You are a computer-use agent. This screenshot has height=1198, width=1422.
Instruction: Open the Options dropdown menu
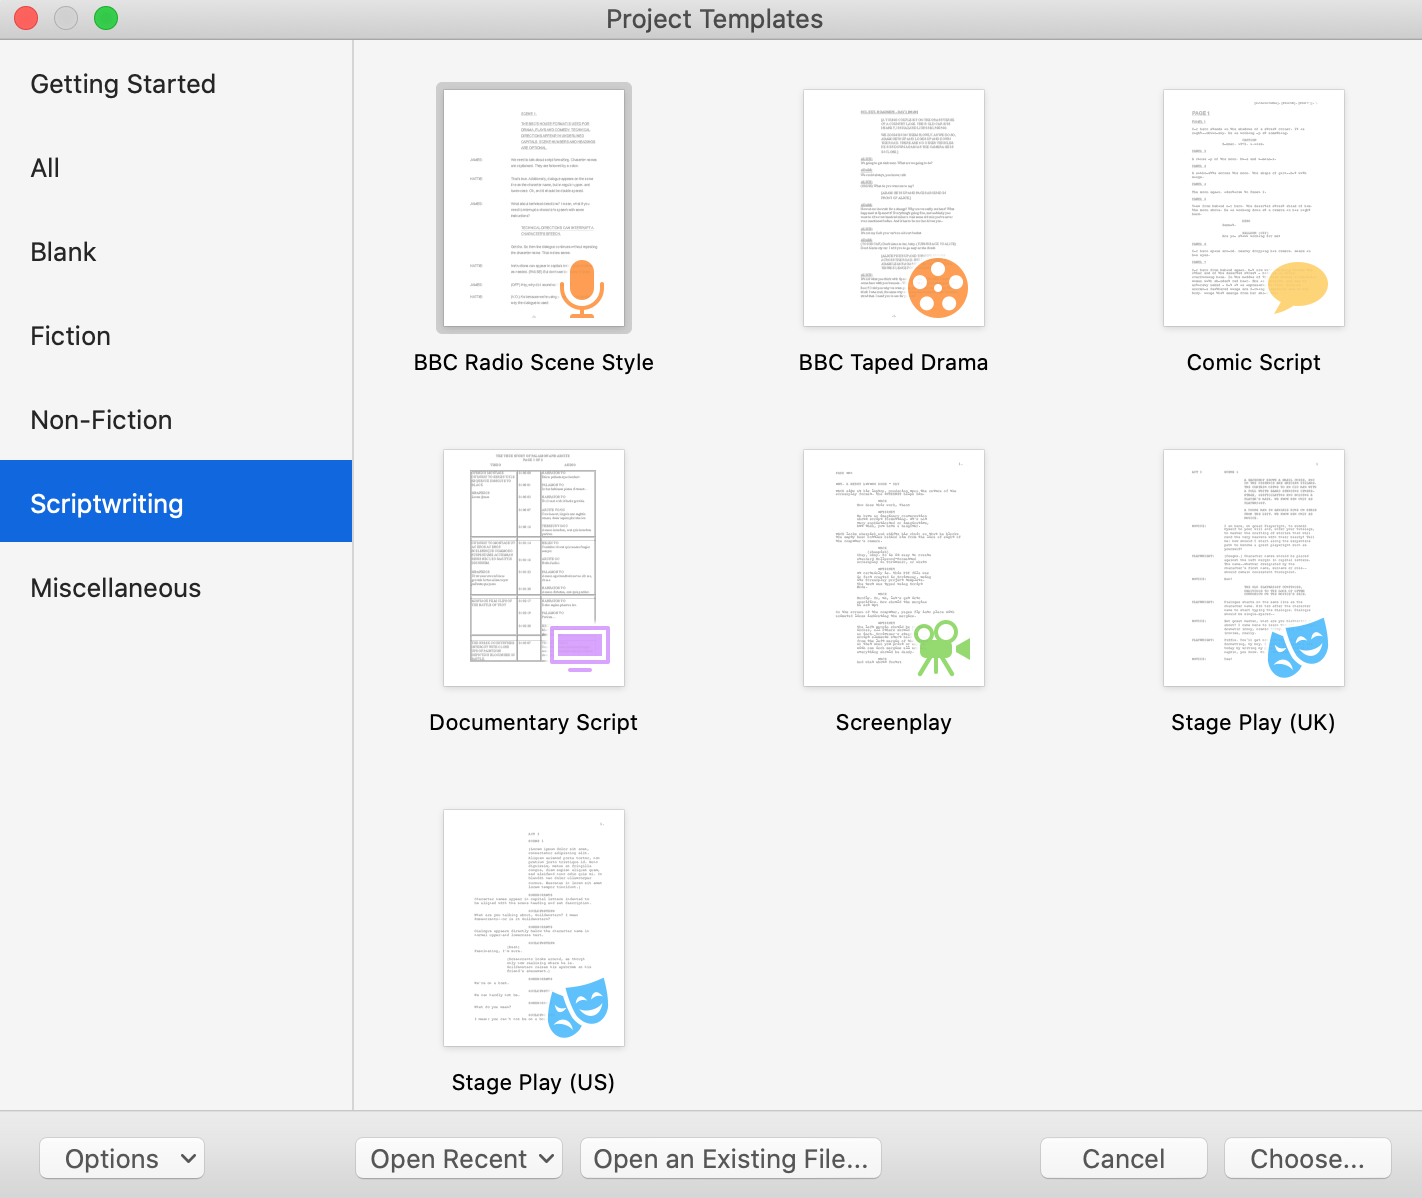coord(122,1159)
